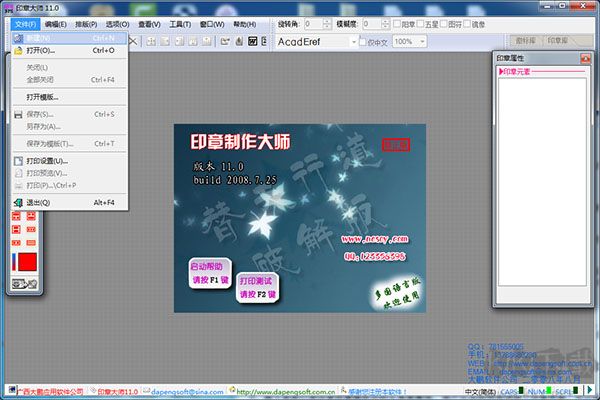Open 打开模板 (Open Template) menu entry

42,97
